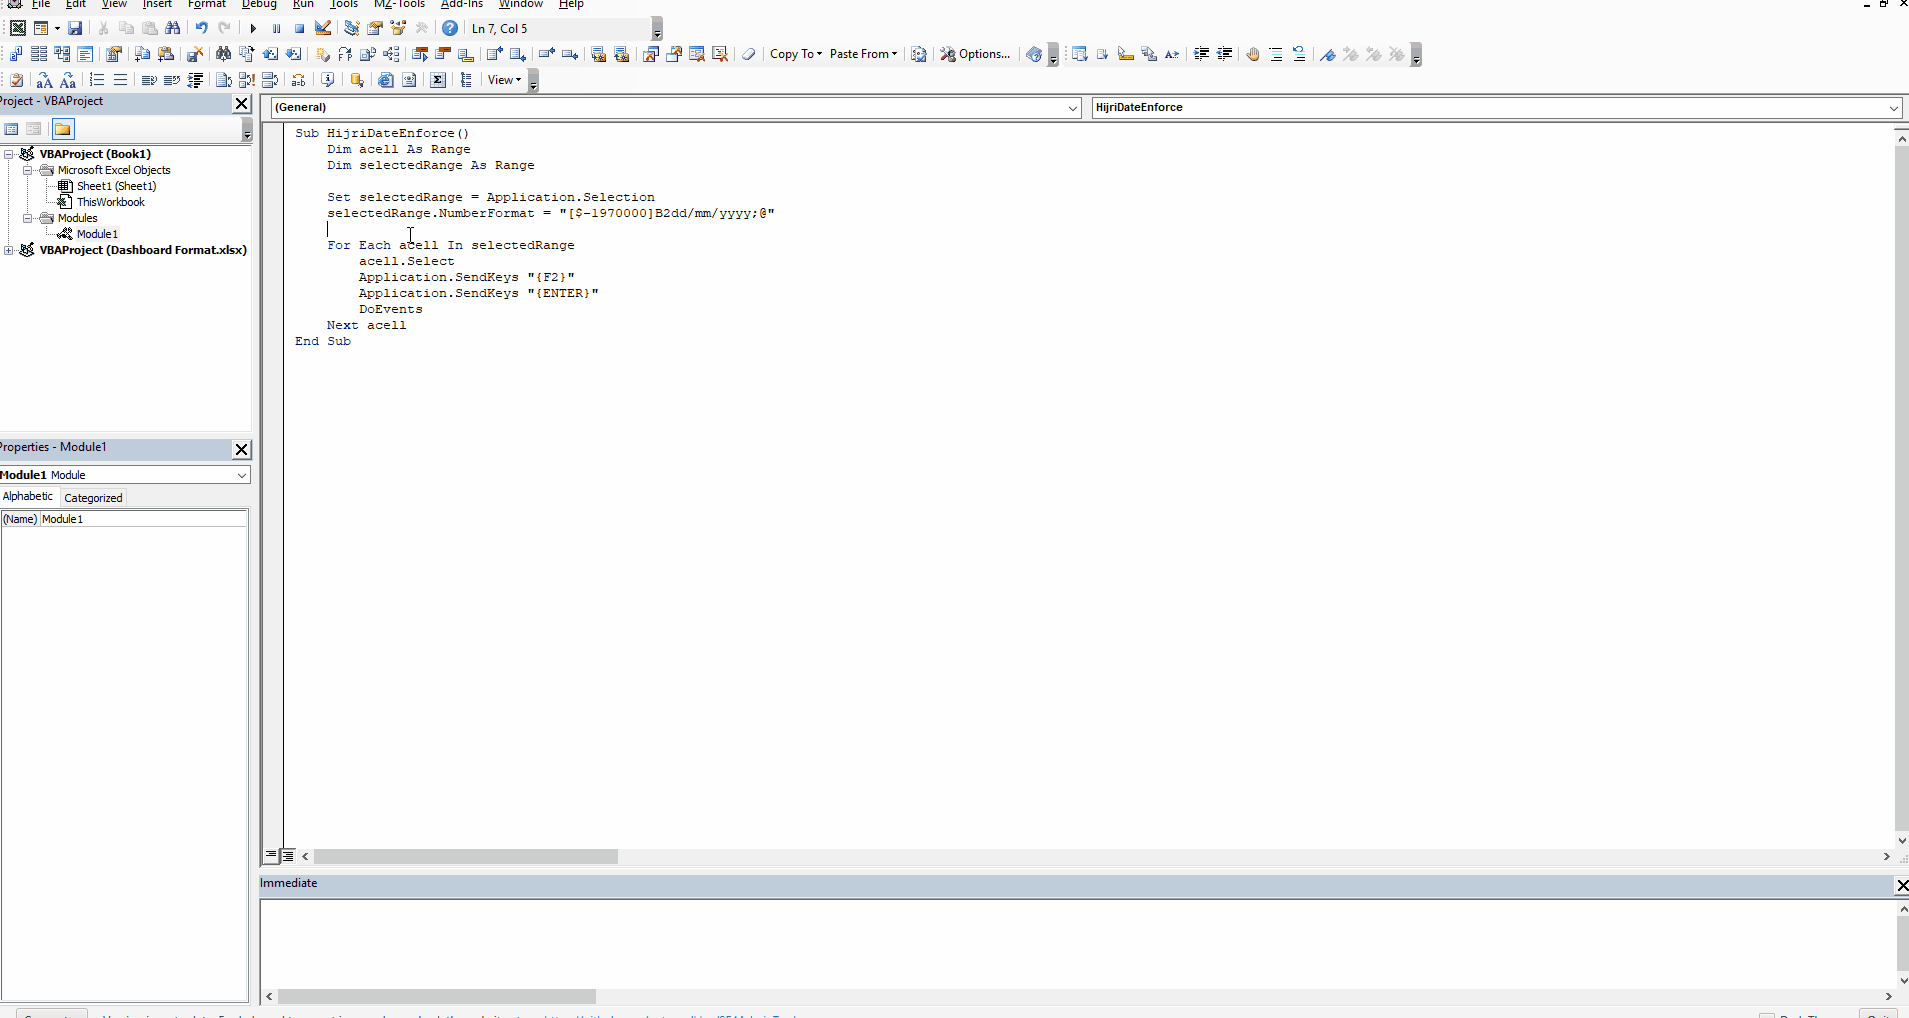Open Visual Basic Help

click(x=448, y=28)
